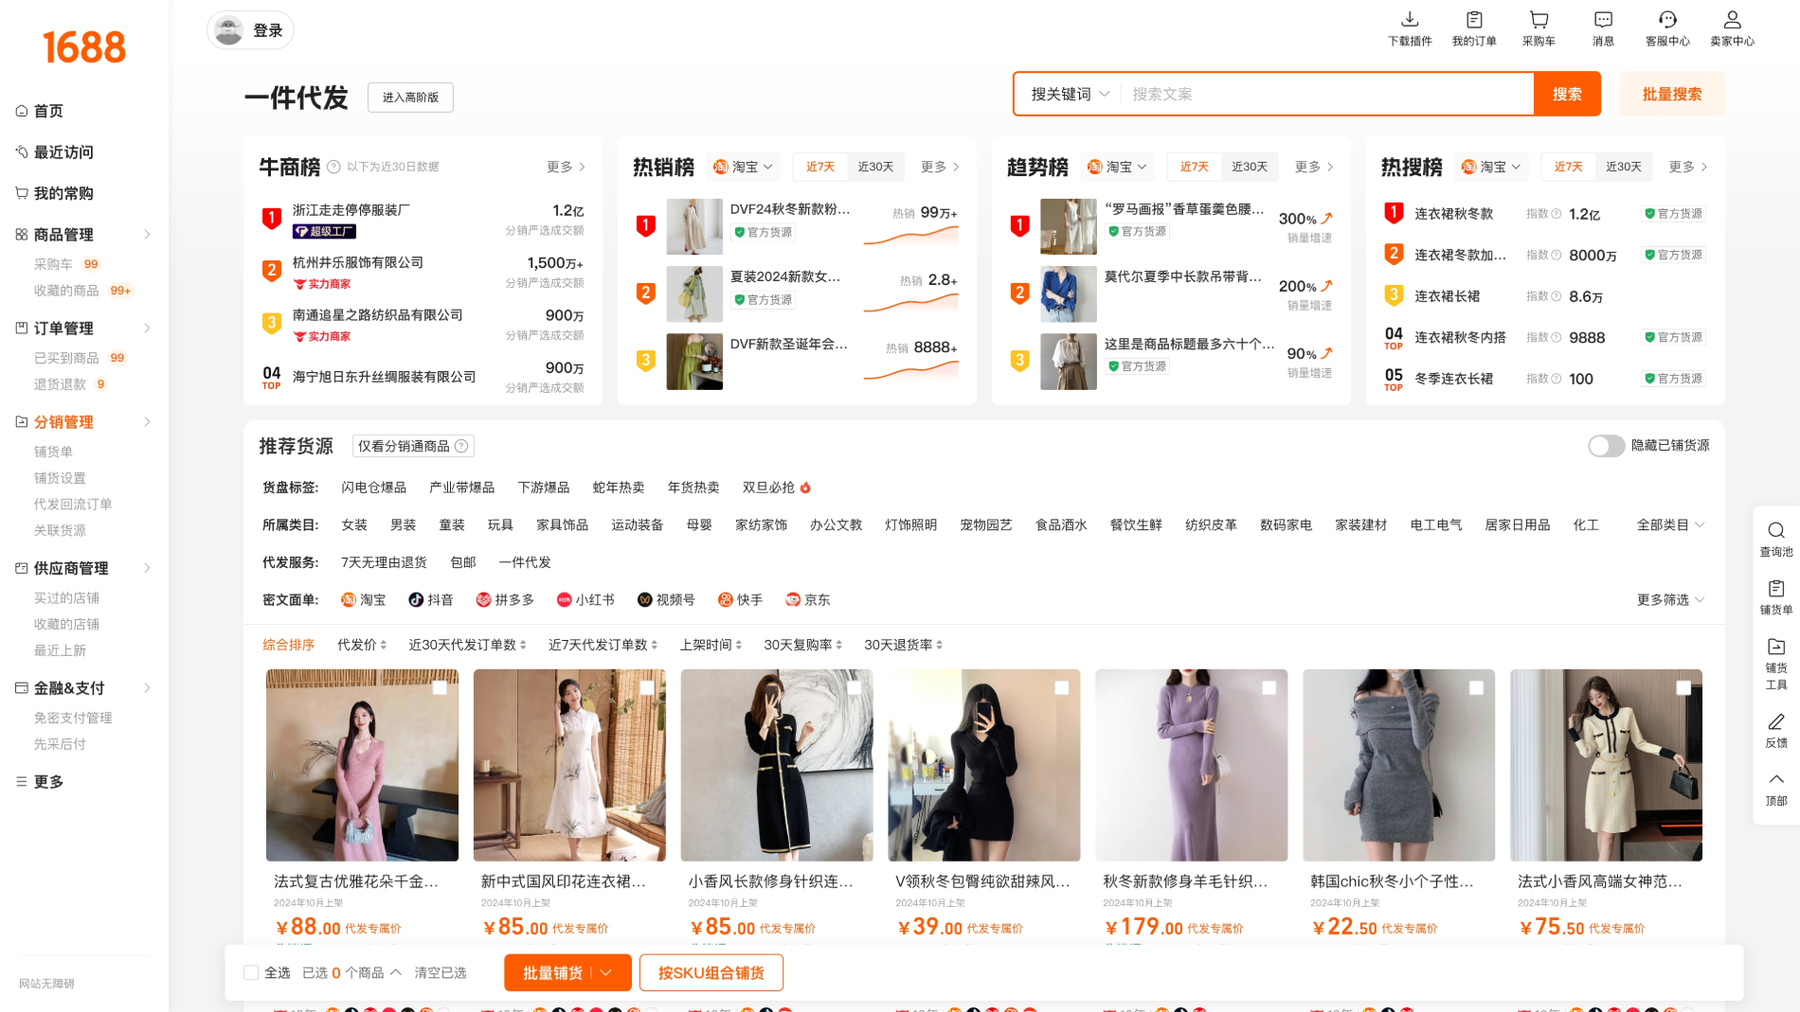This screenshot has height=1012, width=1800.
Task: Click 进入高阶版 button
Action: click(x=410, y=97)
